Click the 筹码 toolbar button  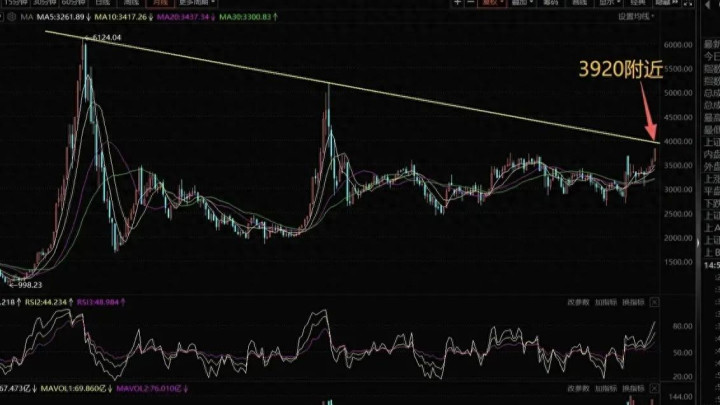(551, 2)
